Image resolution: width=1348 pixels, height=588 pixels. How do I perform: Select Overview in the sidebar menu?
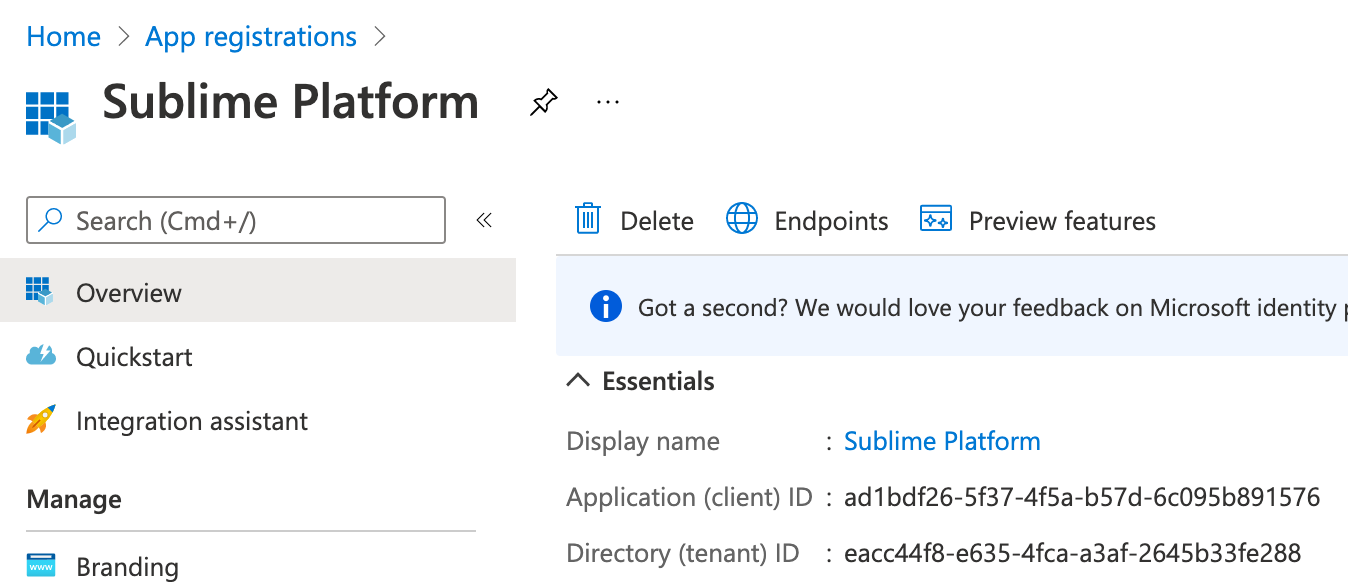129,293
